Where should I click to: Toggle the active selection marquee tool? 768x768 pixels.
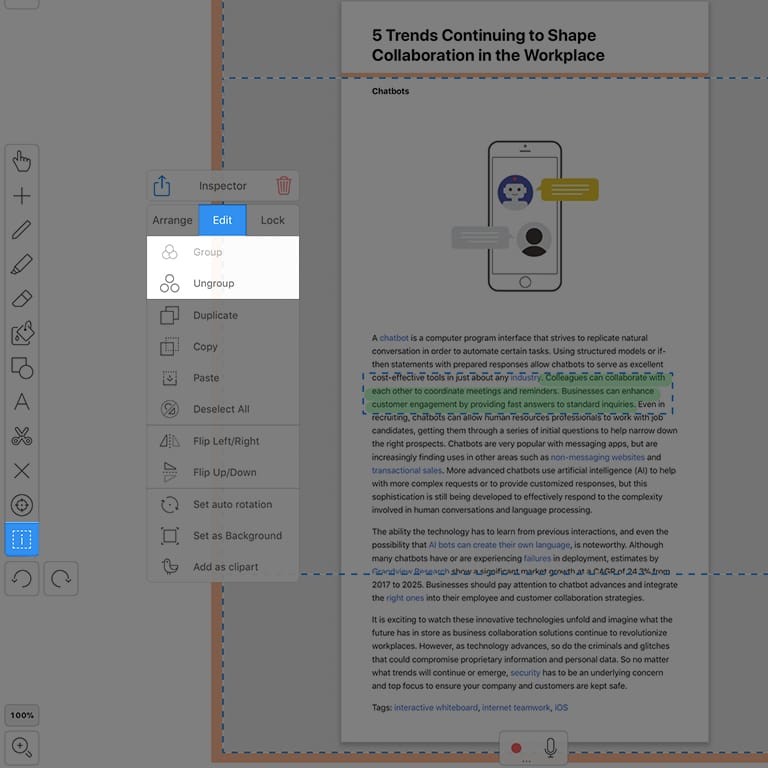point(22,539)
